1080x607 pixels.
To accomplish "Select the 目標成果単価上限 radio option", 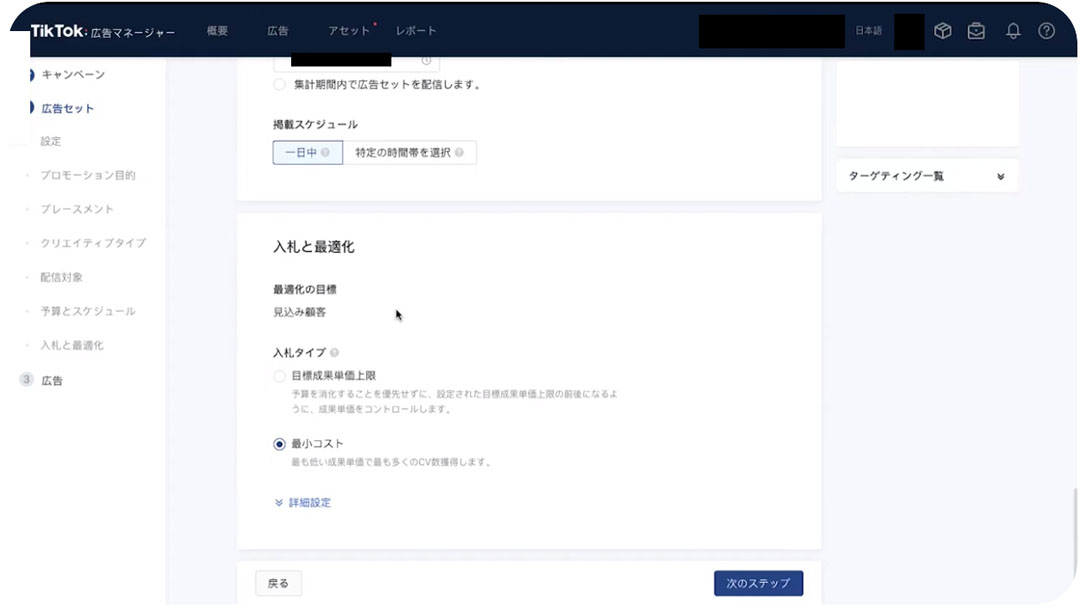I will click(x=279, y=376).
